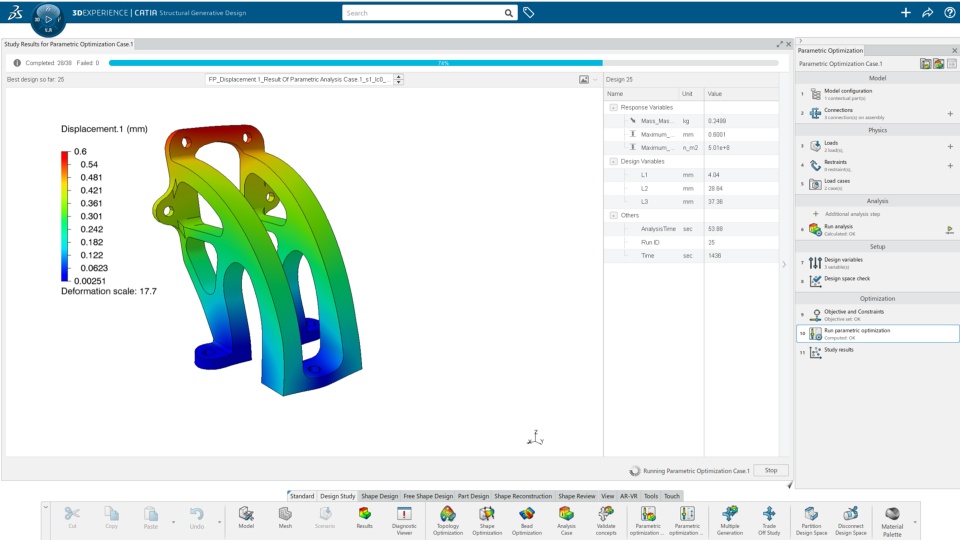Click the image capture icon above the viewer
This screenshot has width=960, height=540.
pos(583,80)
